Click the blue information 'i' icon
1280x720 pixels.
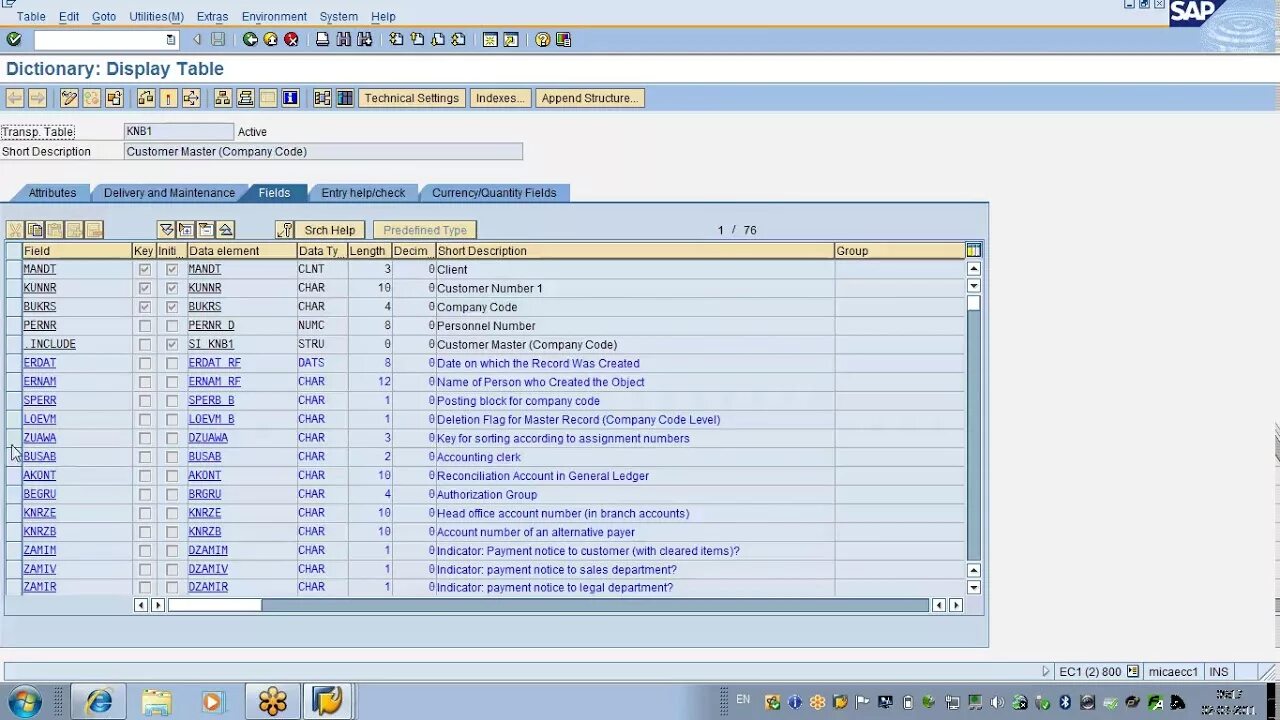pos(290,98)
